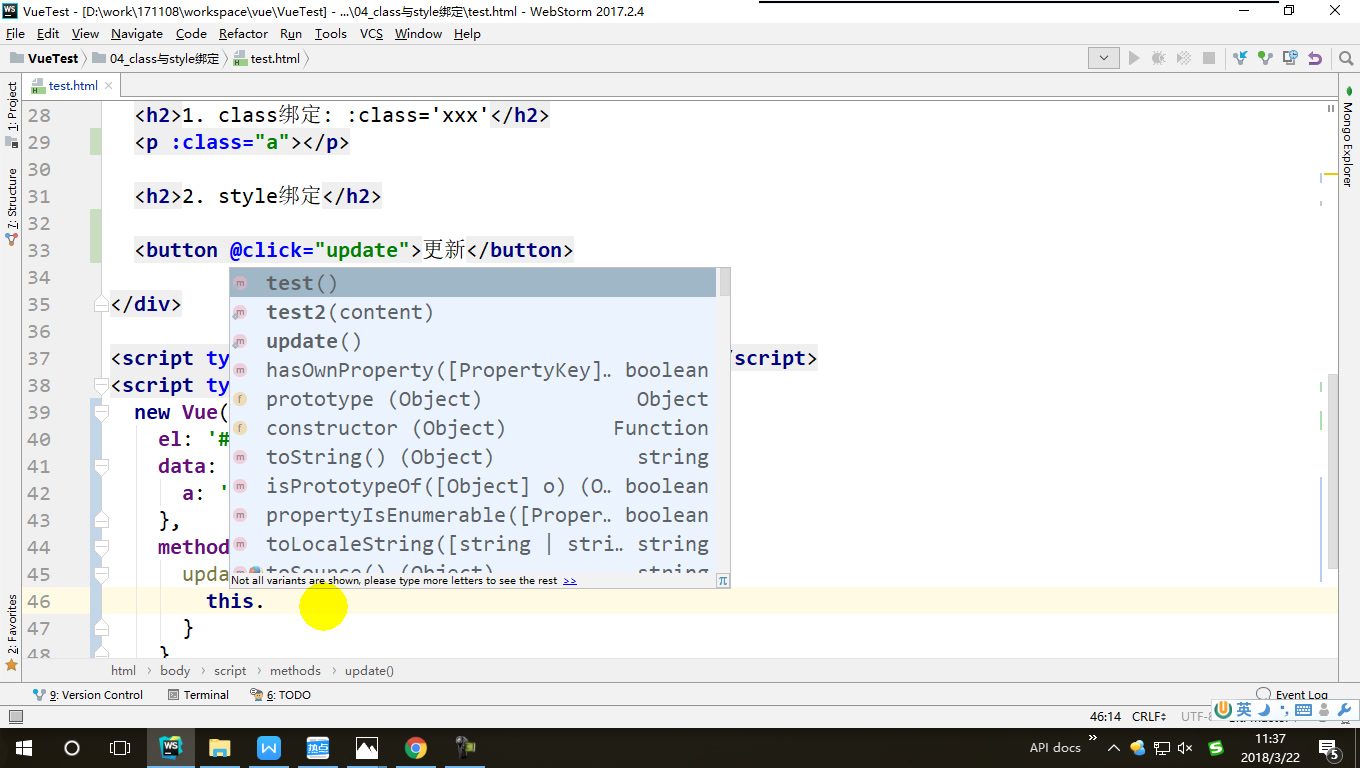The width and height of the screenshot is (1360, 768).
Task: Click the WebStorm icon in taskbar
Action: tap(170, 748)
